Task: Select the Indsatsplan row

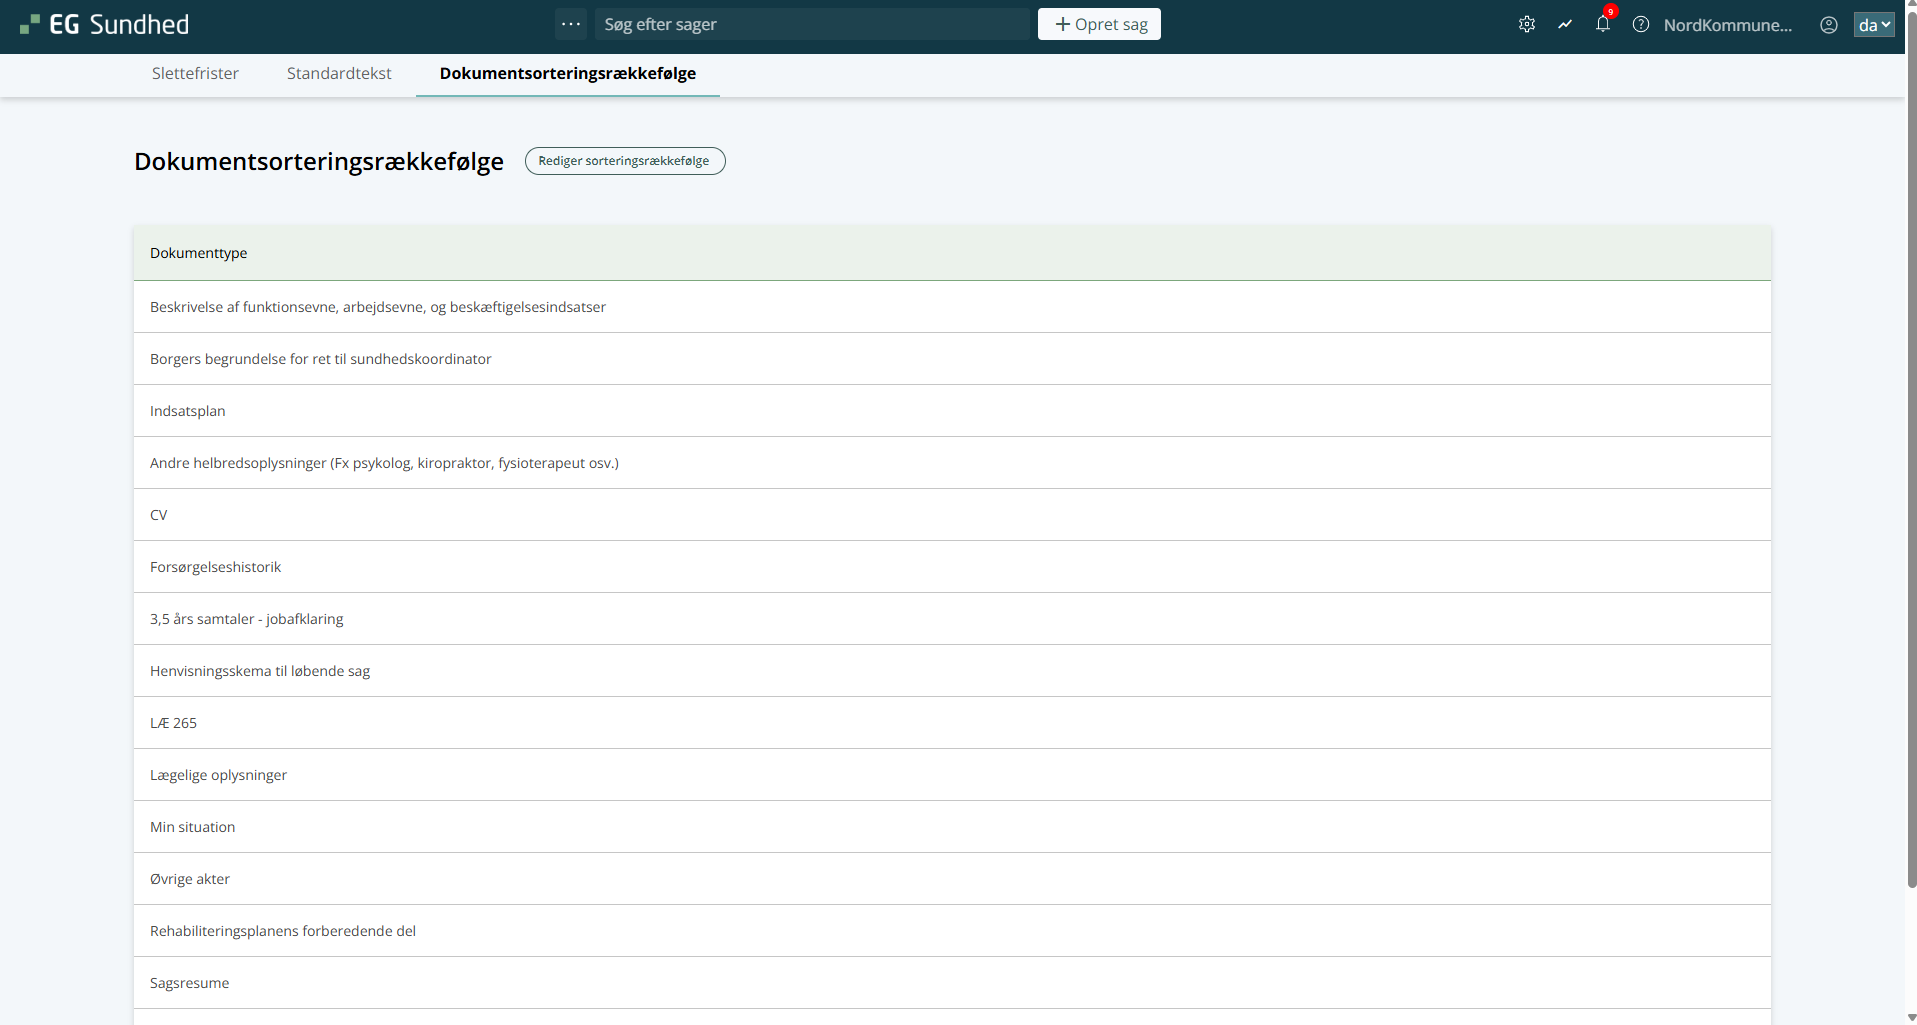Action: pyautogui.click(x=188, y=411)
